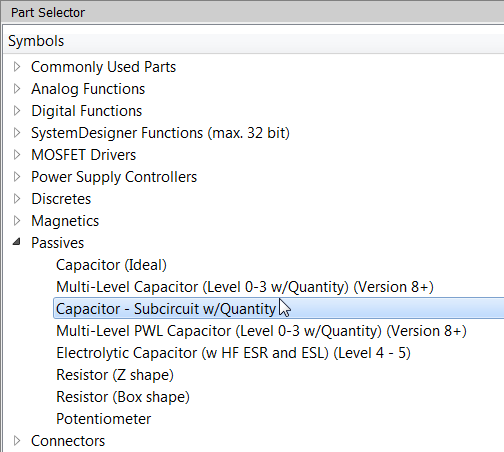The image size is (504, 452).
Task: Expand the MOSFET Drivers arrow
Action: 17,155
